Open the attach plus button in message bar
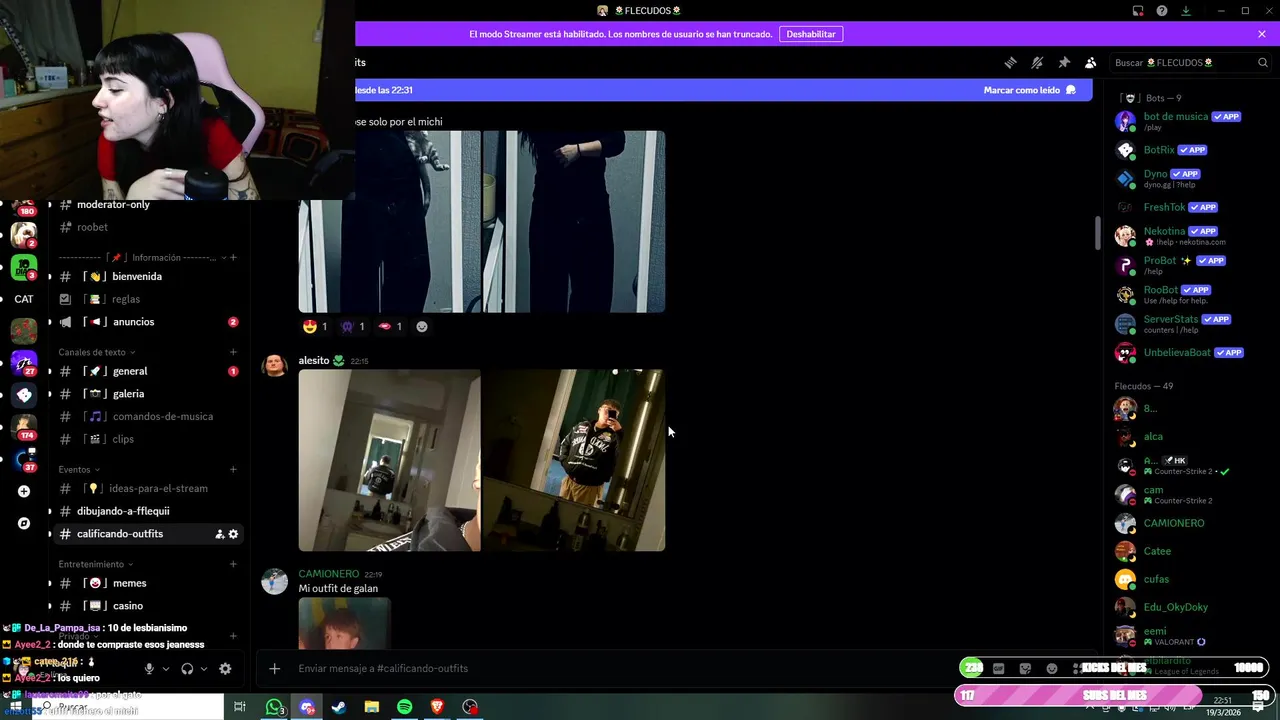1280x720 pixels. [275, 668]
